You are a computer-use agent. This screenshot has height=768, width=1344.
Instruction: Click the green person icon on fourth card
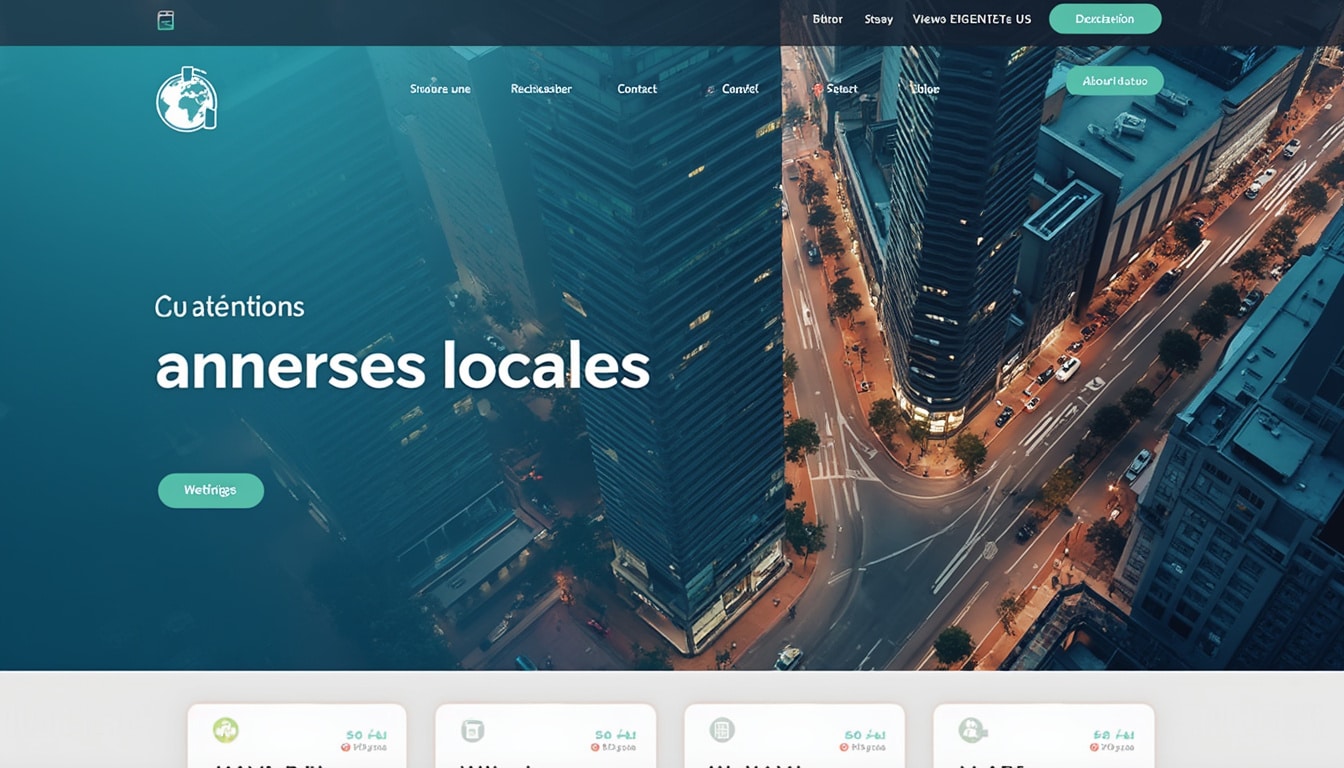[972, 730]
